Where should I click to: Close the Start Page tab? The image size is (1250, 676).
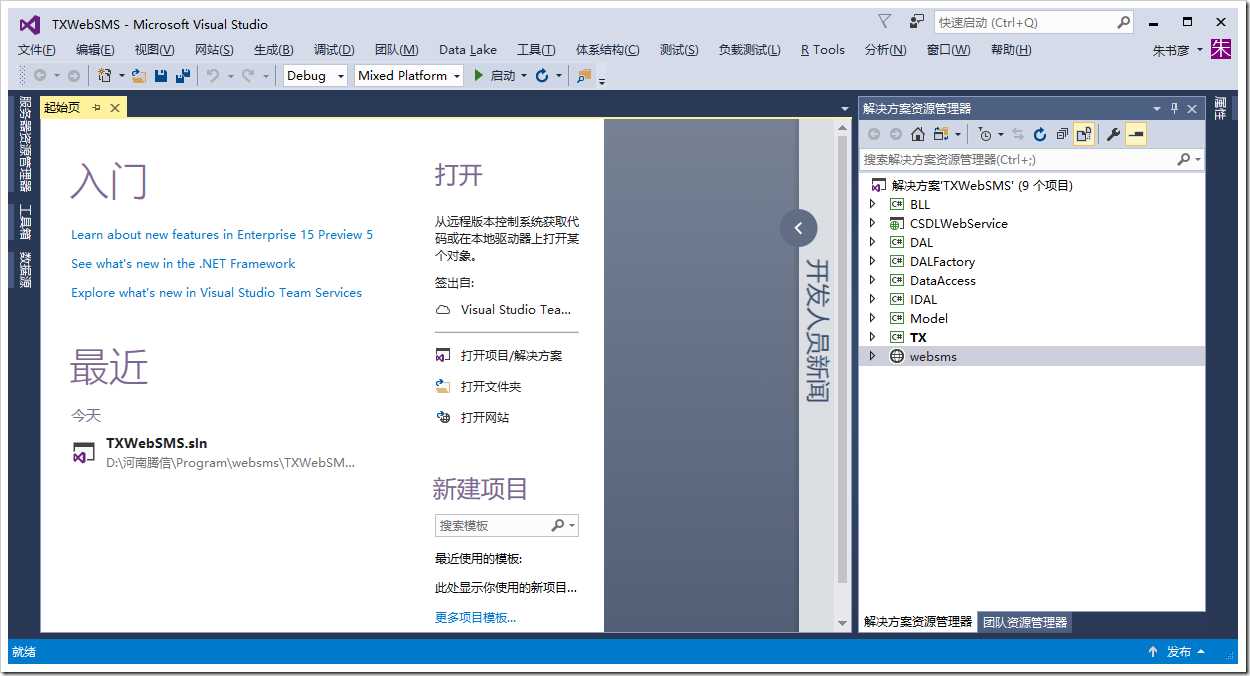pos(115,108)
